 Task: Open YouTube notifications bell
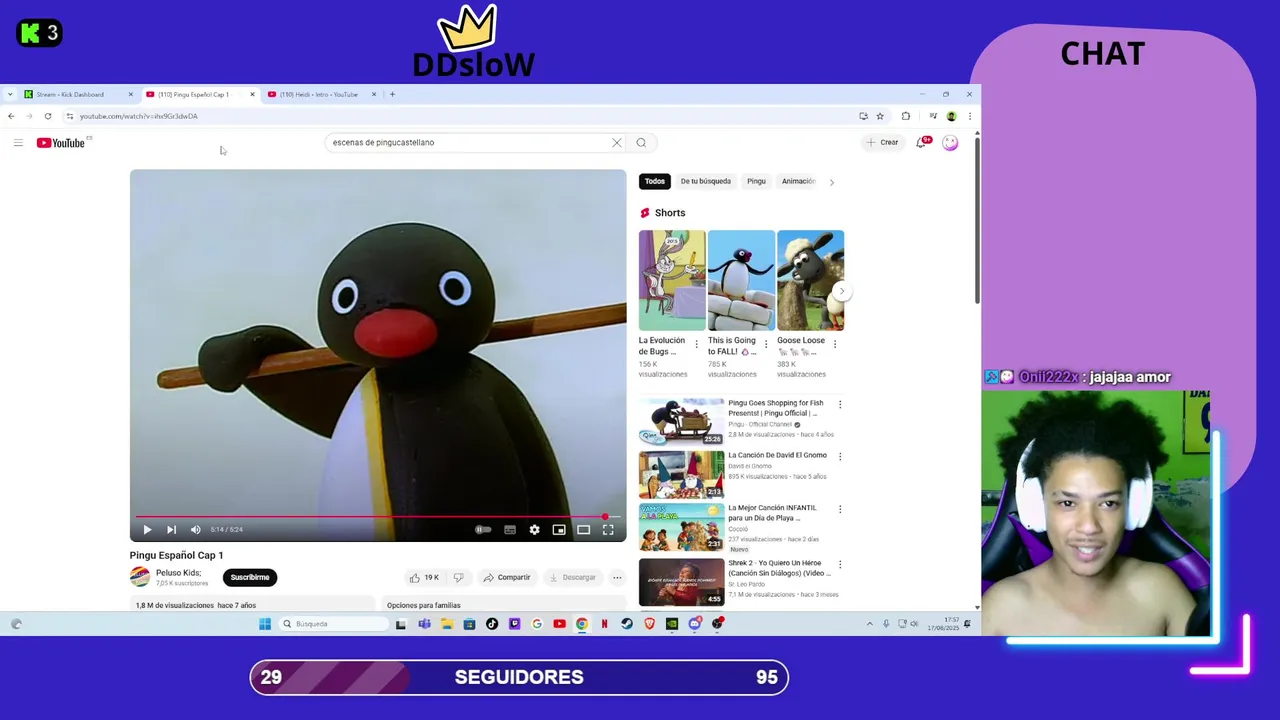point(921,143)
